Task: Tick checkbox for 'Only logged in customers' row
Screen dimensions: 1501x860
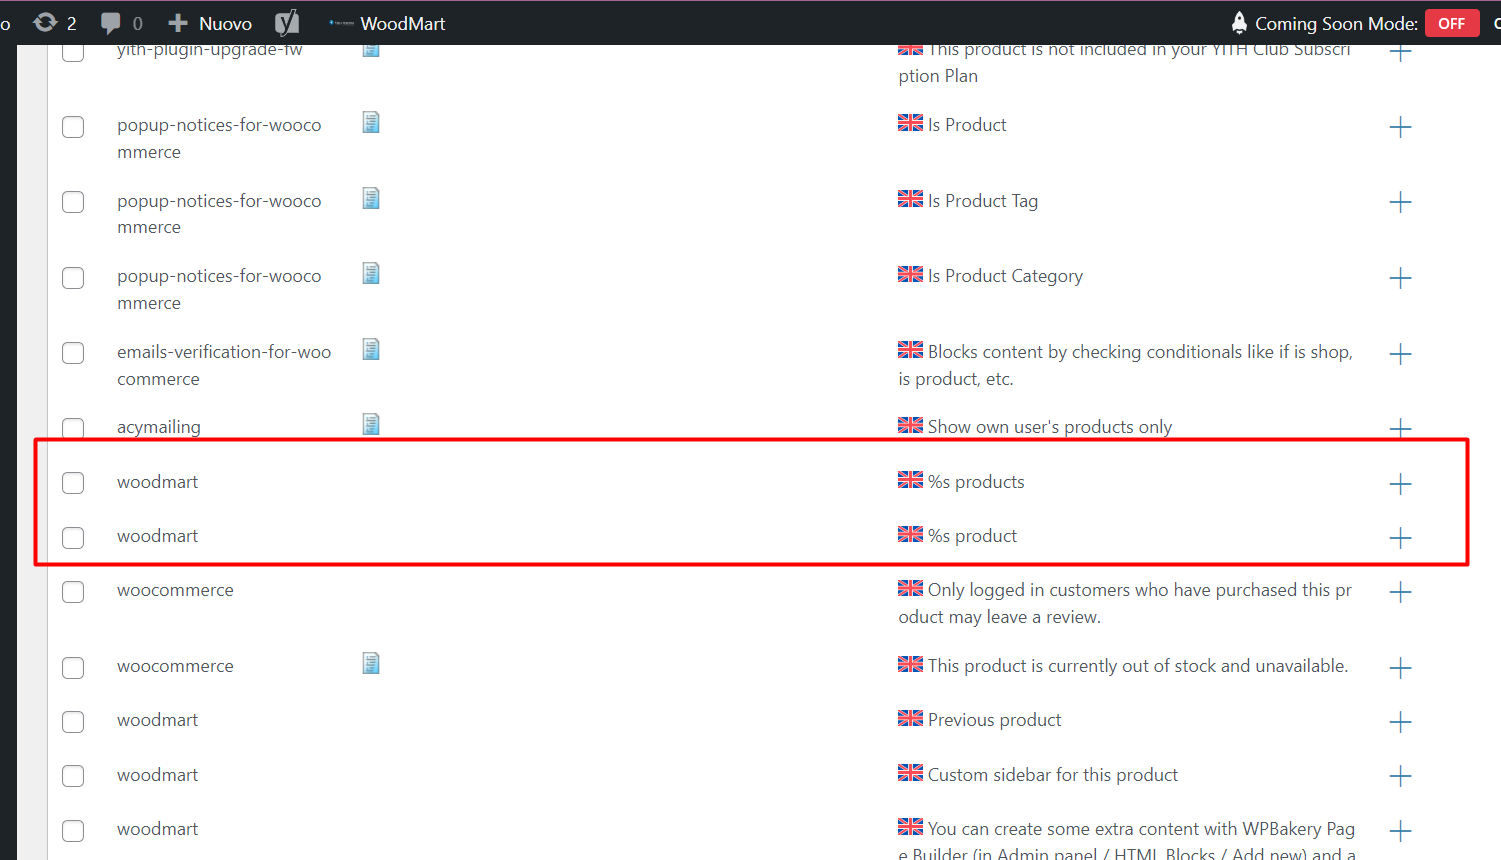Action: (73, 591)
